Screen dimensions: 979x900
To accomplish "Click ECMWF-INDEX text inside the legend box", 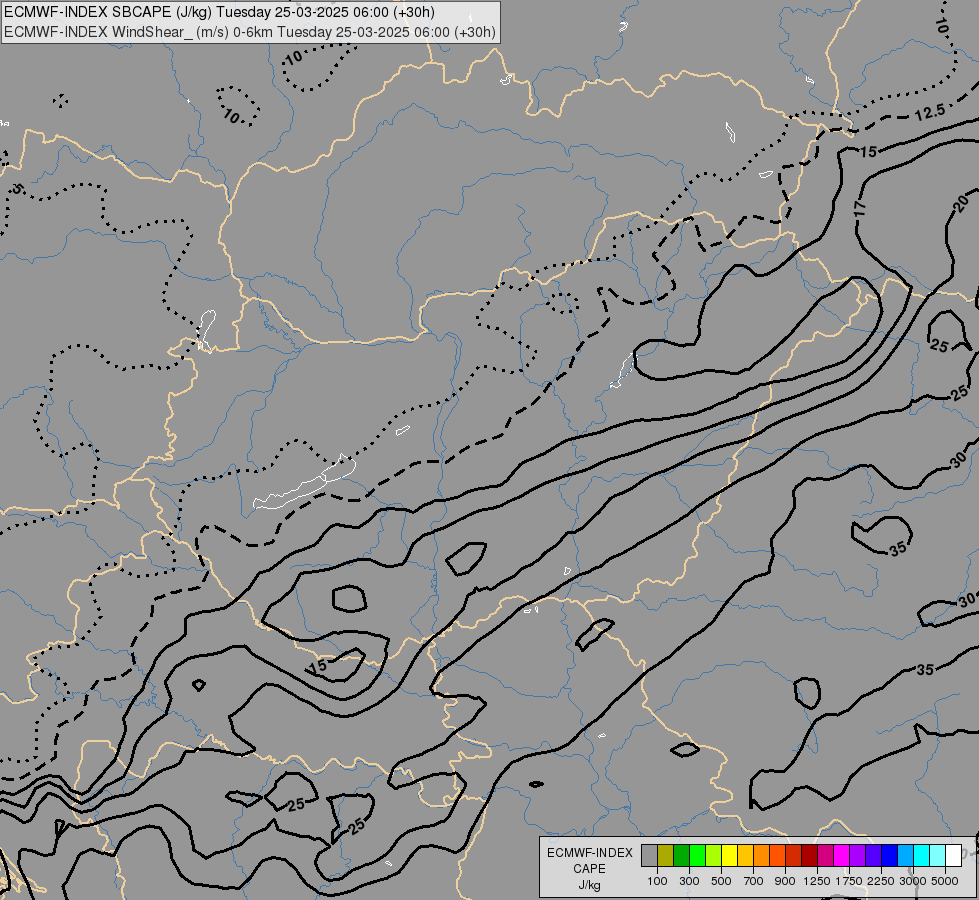I will click(x=590, y=853).
